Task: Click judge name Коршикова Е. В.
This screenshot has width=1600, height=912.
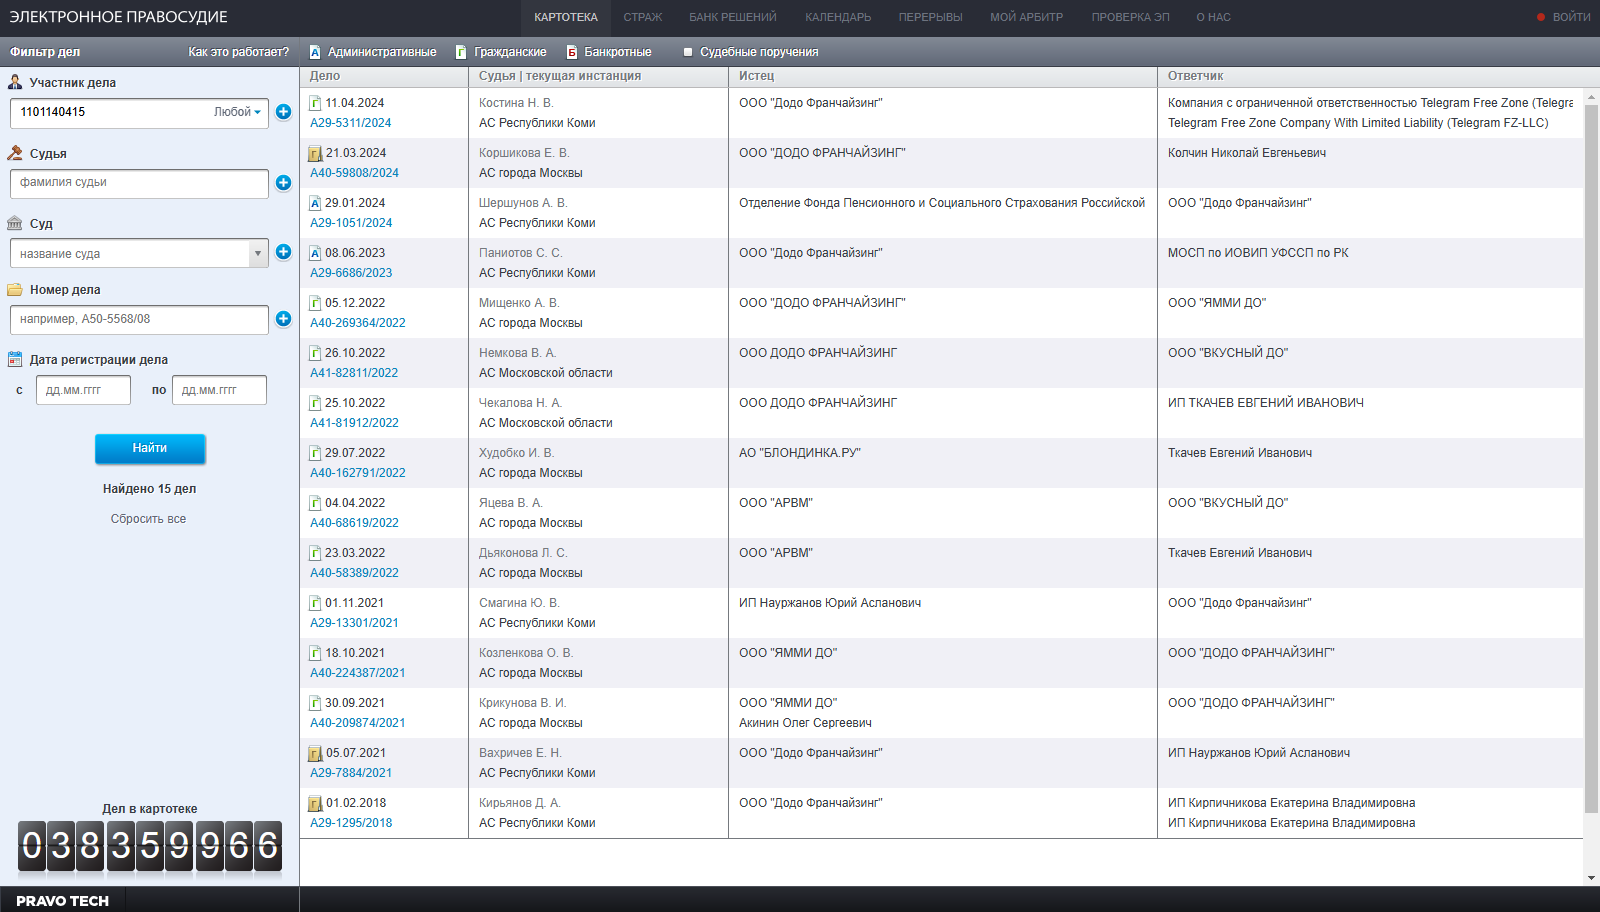Action: tap(524, 153)
